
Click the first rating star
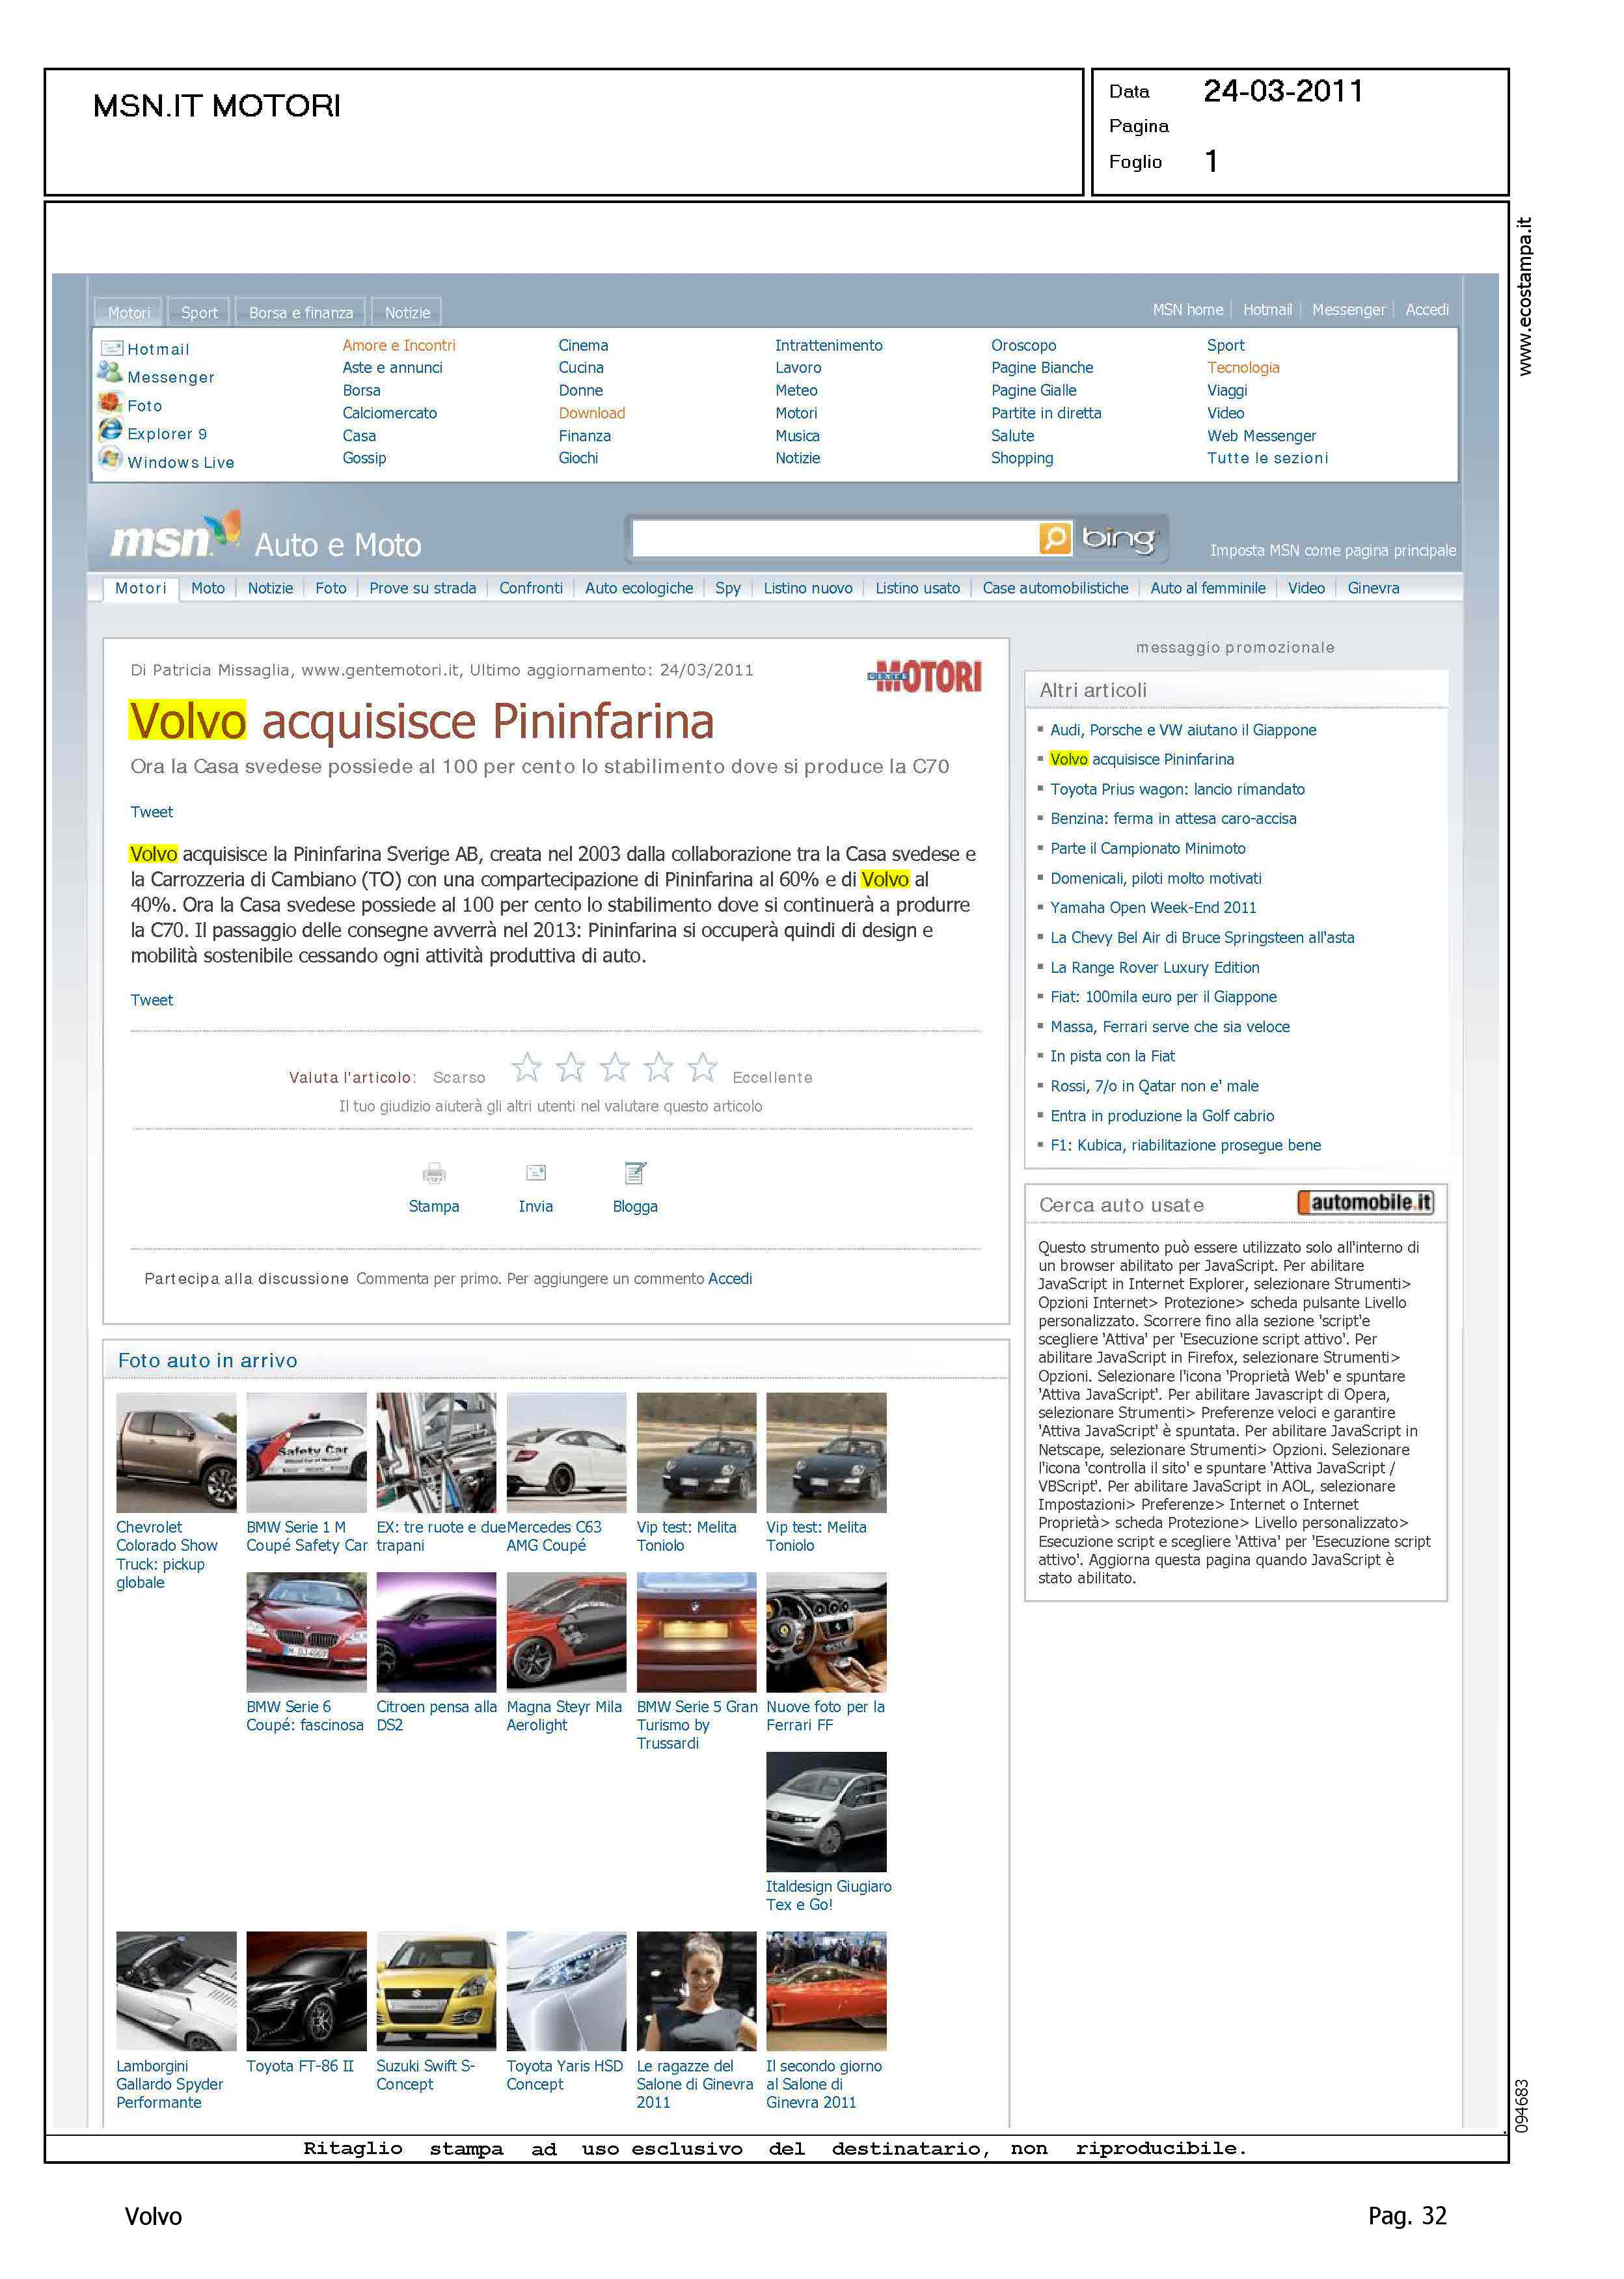click(x=527, y=1067)
